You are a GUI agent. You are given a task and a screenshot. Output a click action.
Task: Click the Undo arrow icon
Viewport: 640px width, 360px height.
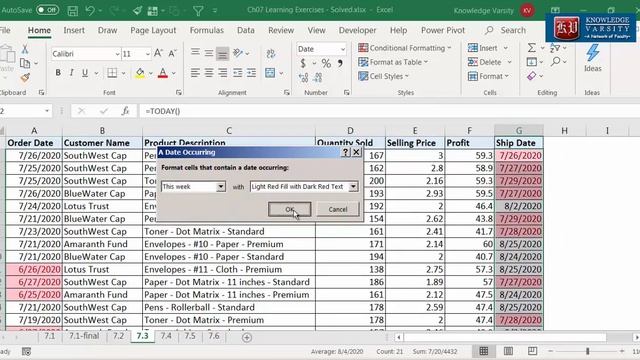[x=90, y=11]
